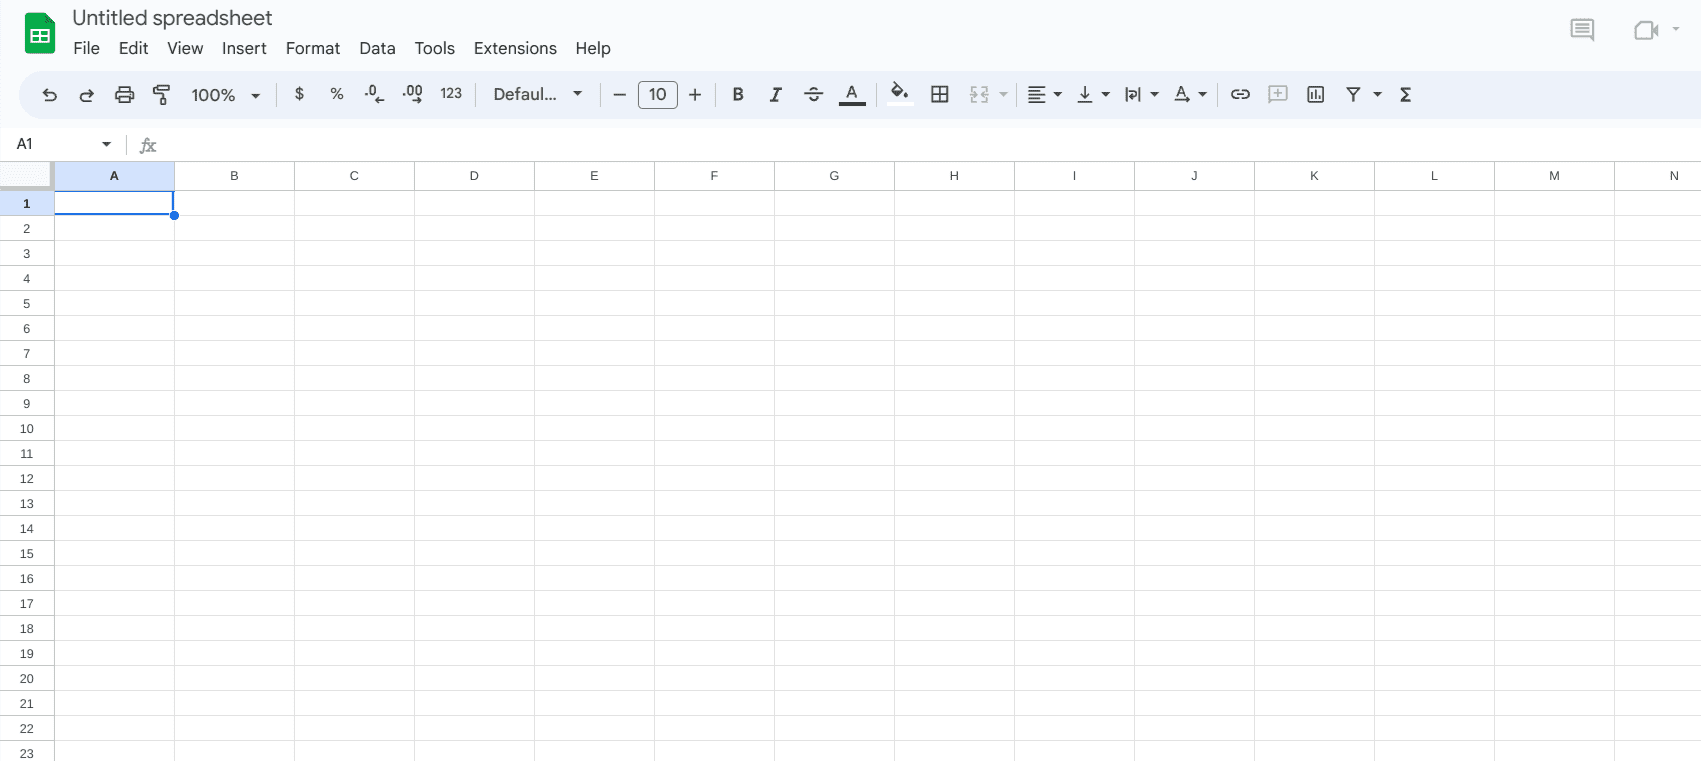The width and height of the screenshot is (1701, 761).
Task: Create a filter funnel icon
Action: pyautogui.click(x=1353, y=94)
